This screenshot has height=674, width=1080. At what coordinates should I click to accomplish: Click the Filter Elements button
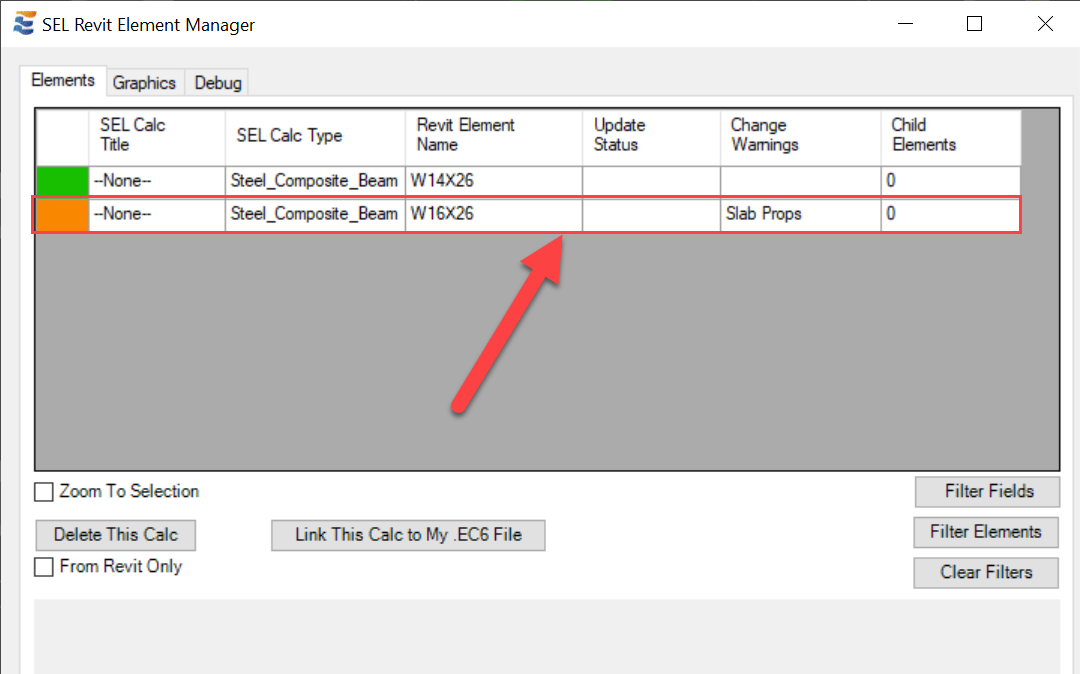pos(986,532)
